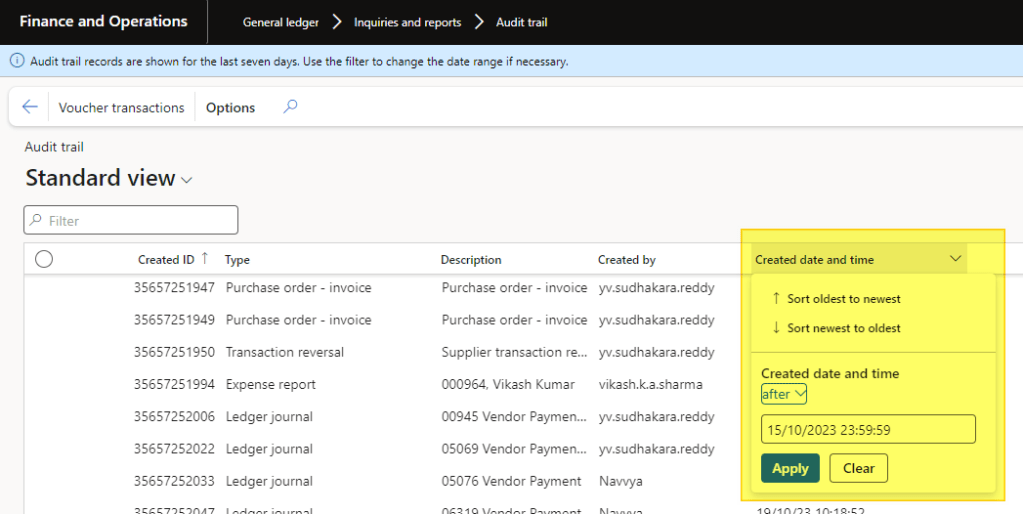This screenshot has height=514, width=1023.
Task: Click the back arrow icon
Action: coord(30,107)
